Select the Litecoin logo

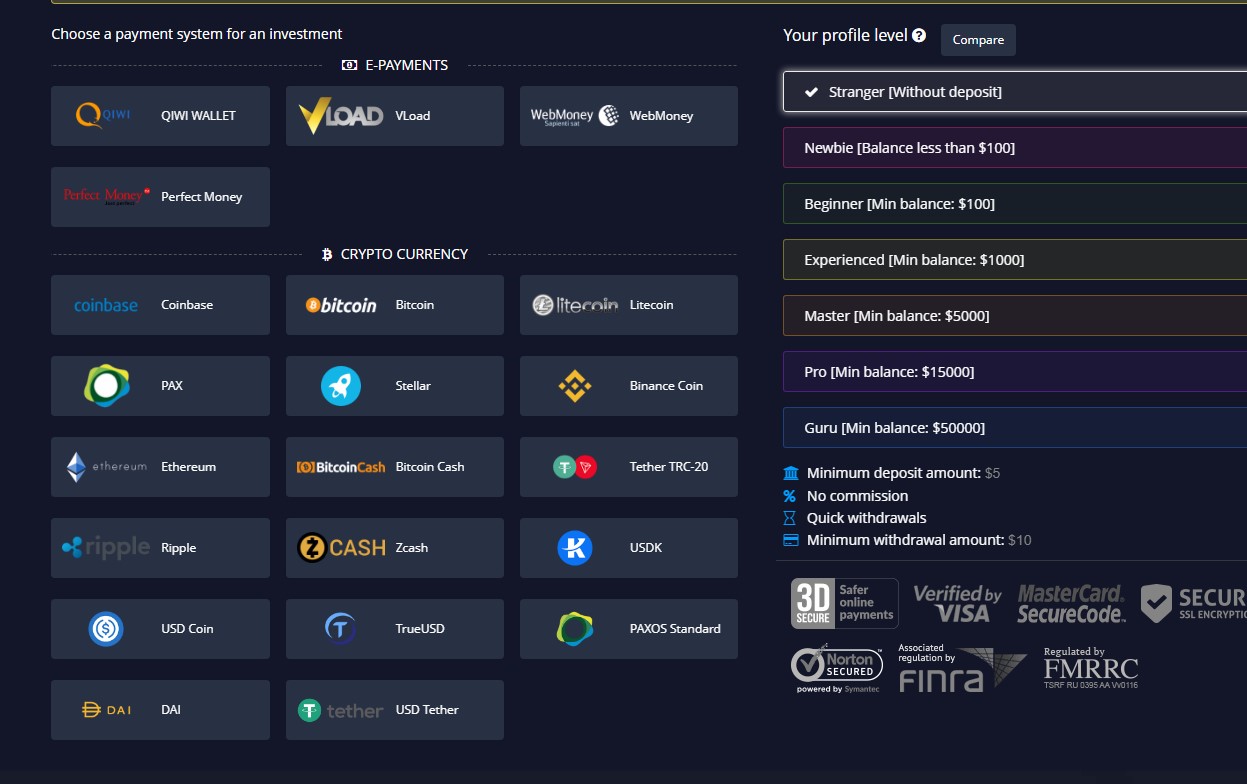575,305
